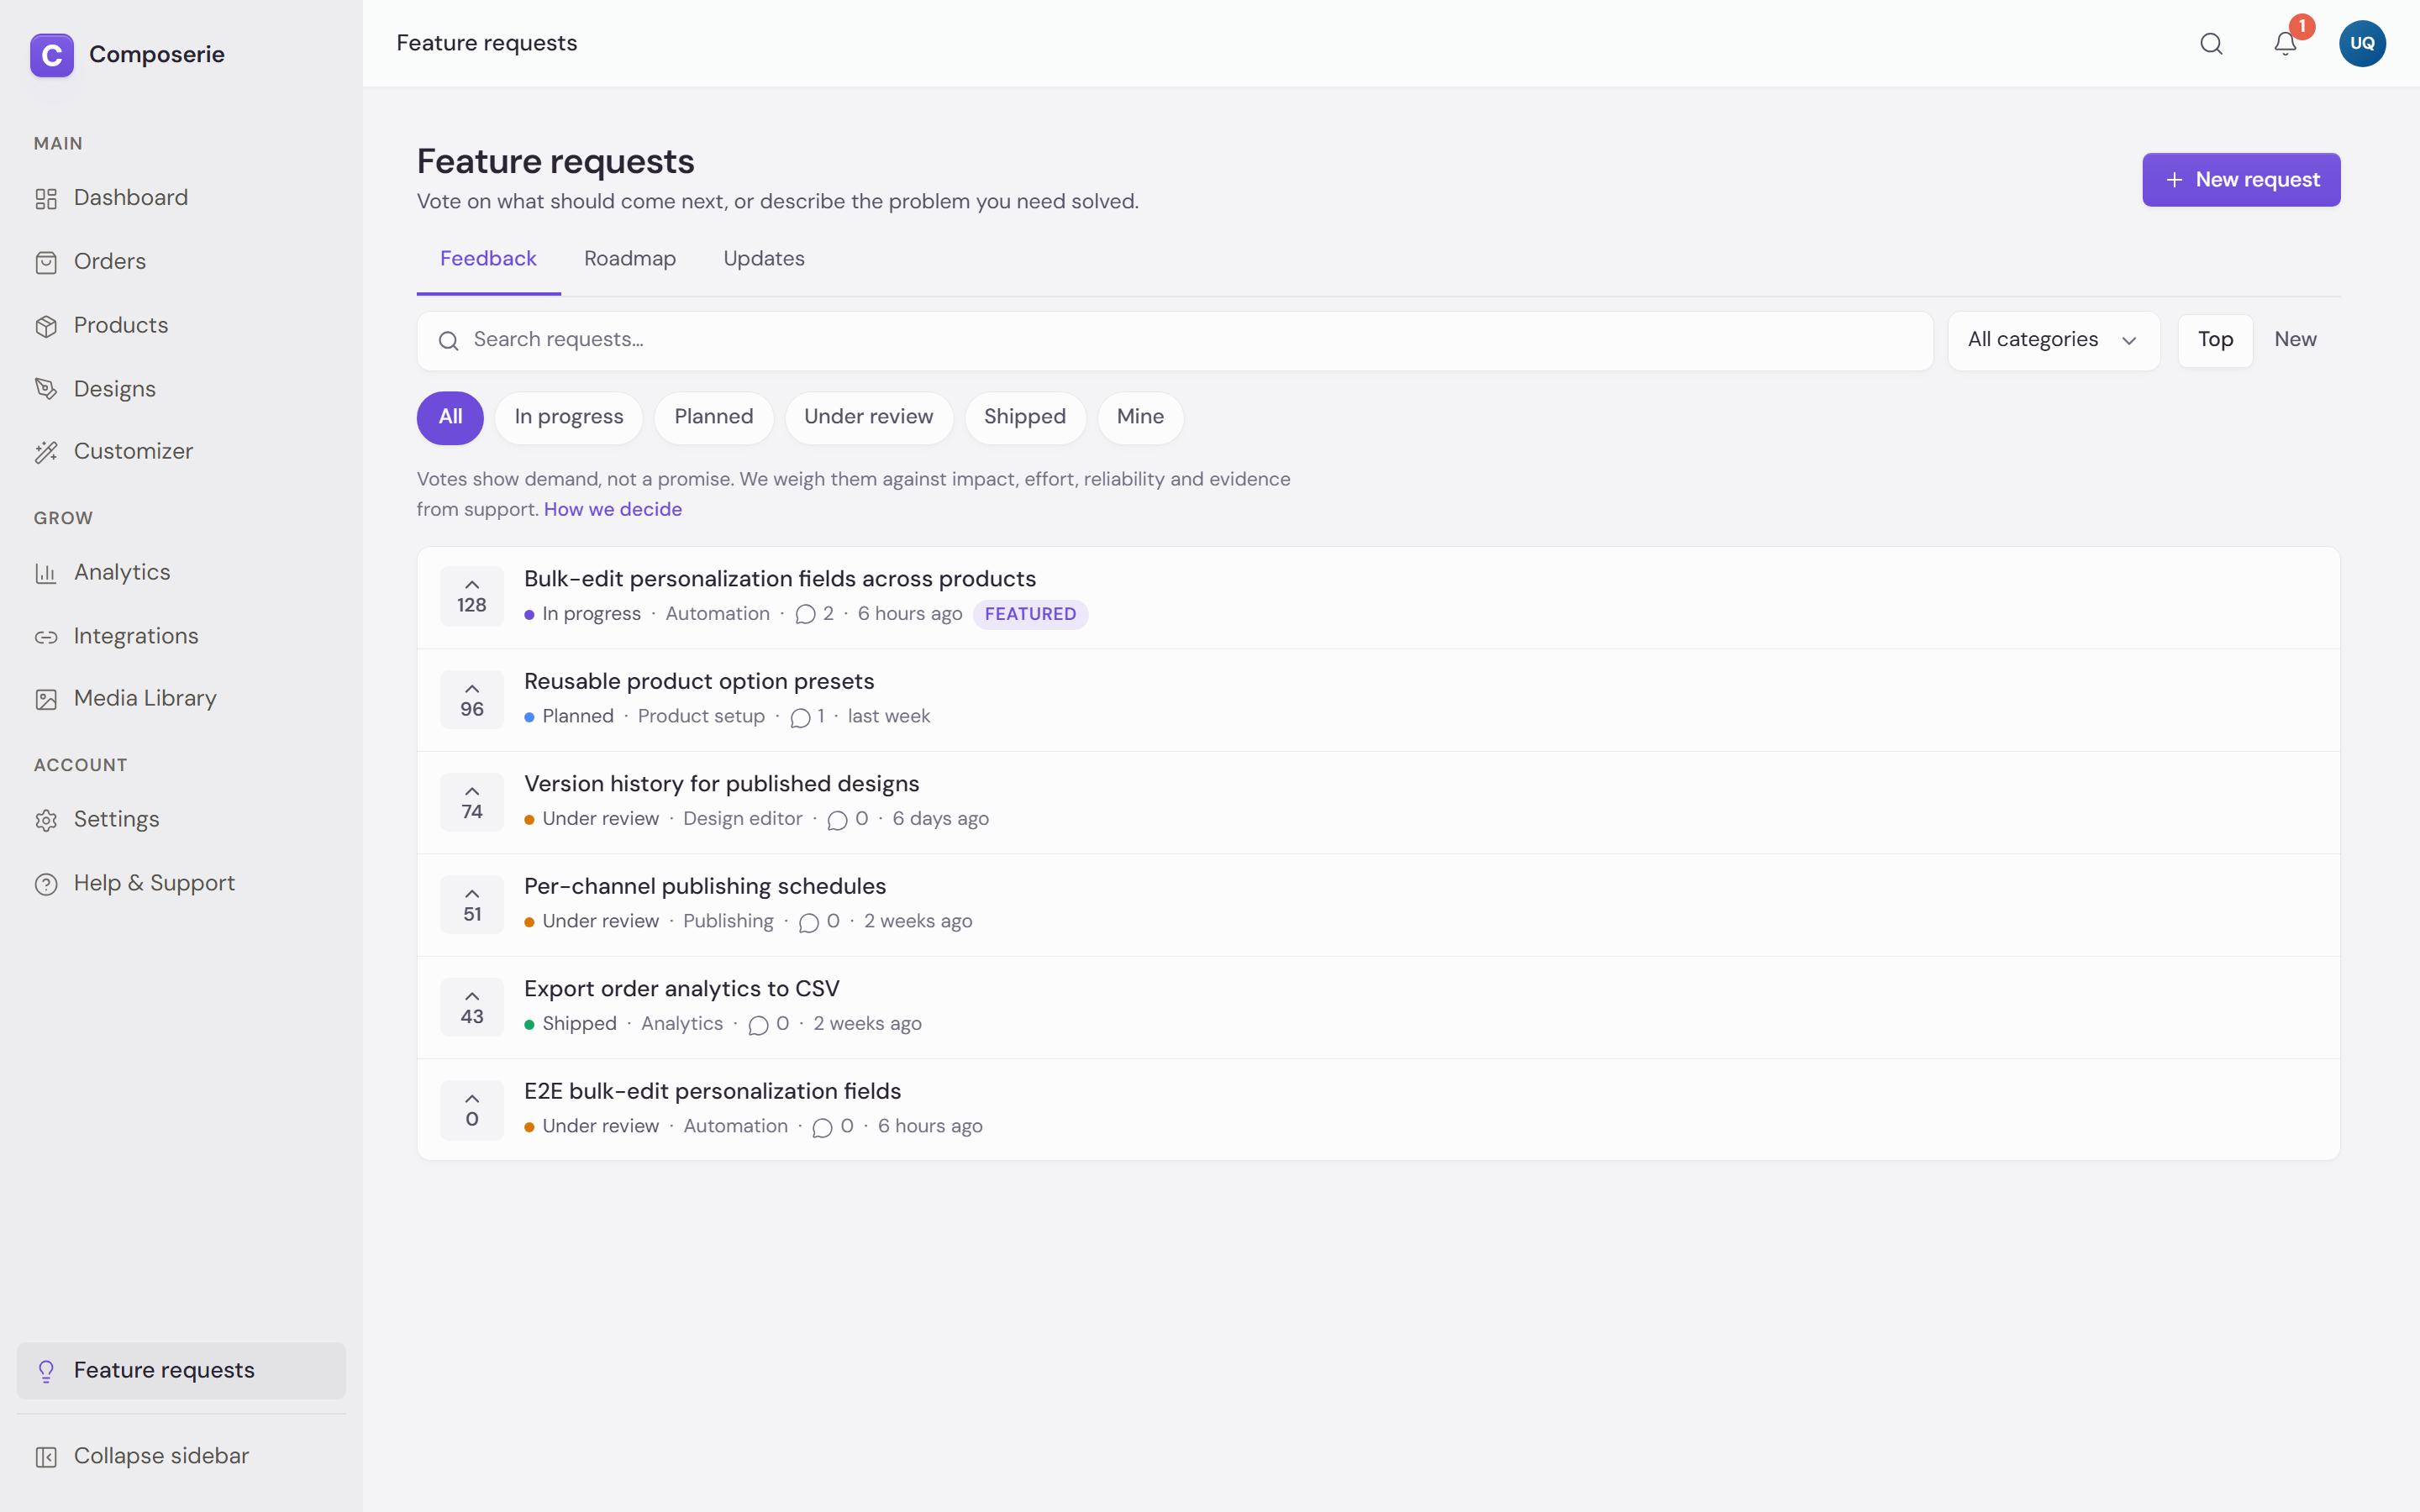This screenshot has width=2420, height=1512.
Task: Open Reusable product option presets title
Action: [x=699, y=682]
